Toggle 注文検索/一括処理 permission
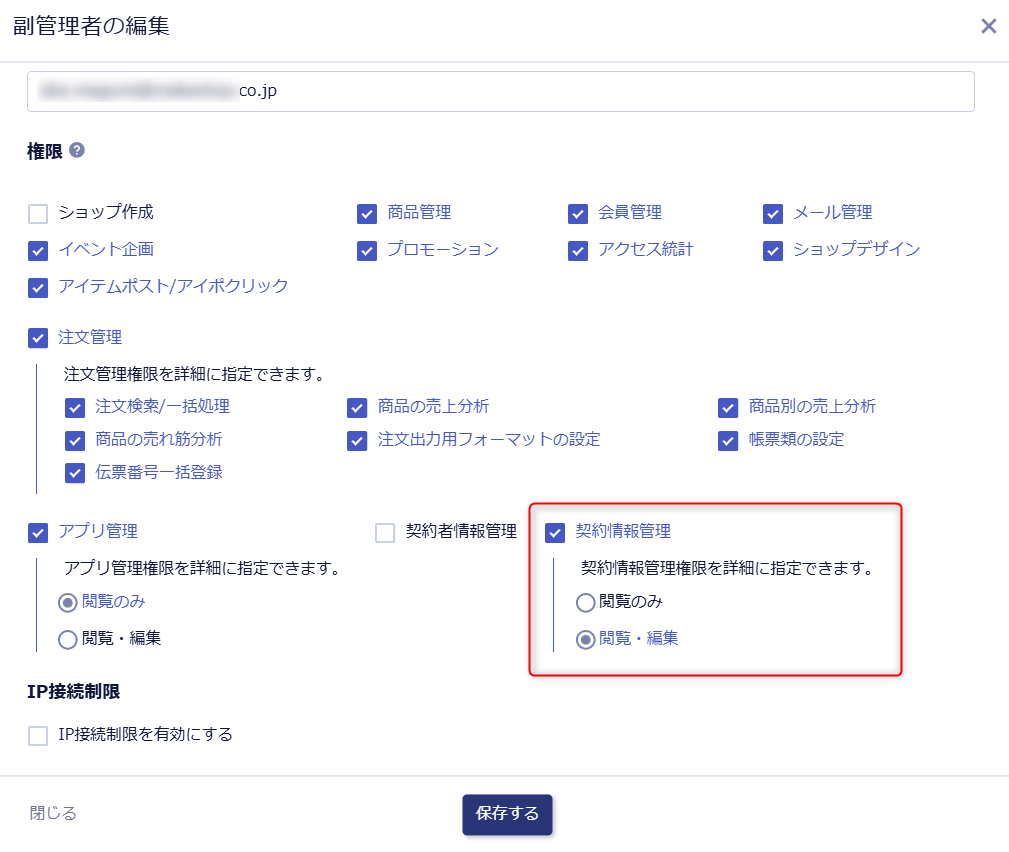This screenshot has height=852, width=1009. [75, 408]
